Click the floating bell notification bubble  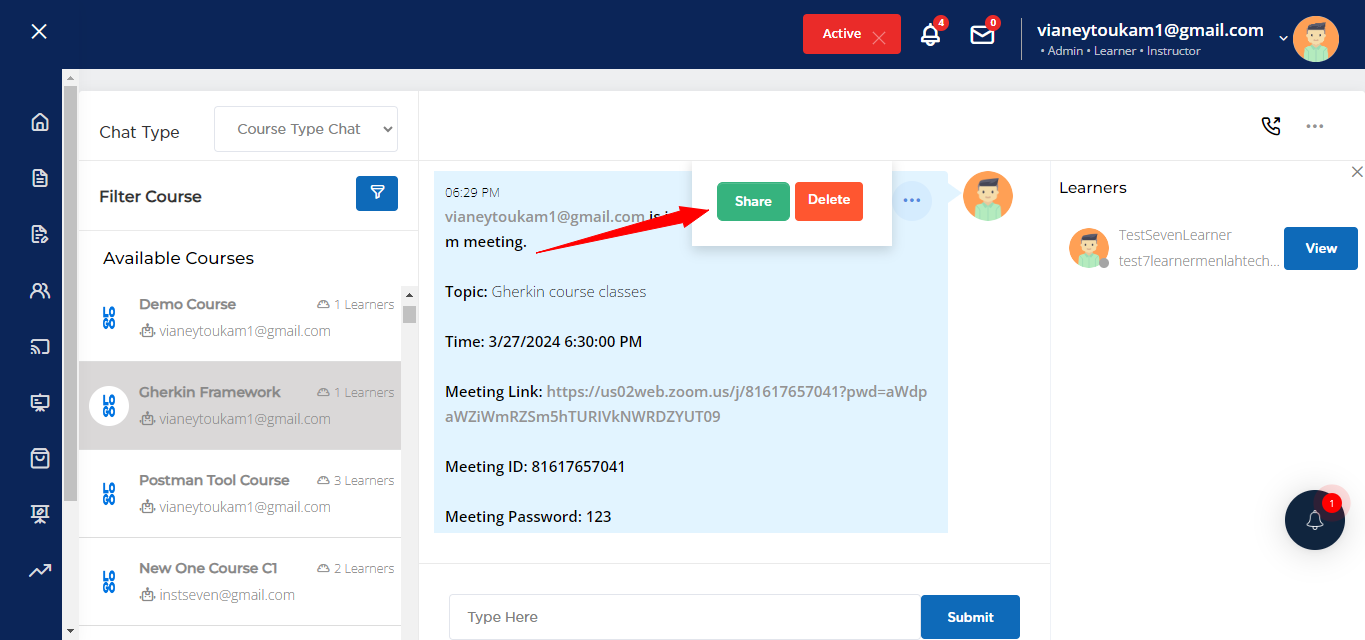tap(1314, 520)
